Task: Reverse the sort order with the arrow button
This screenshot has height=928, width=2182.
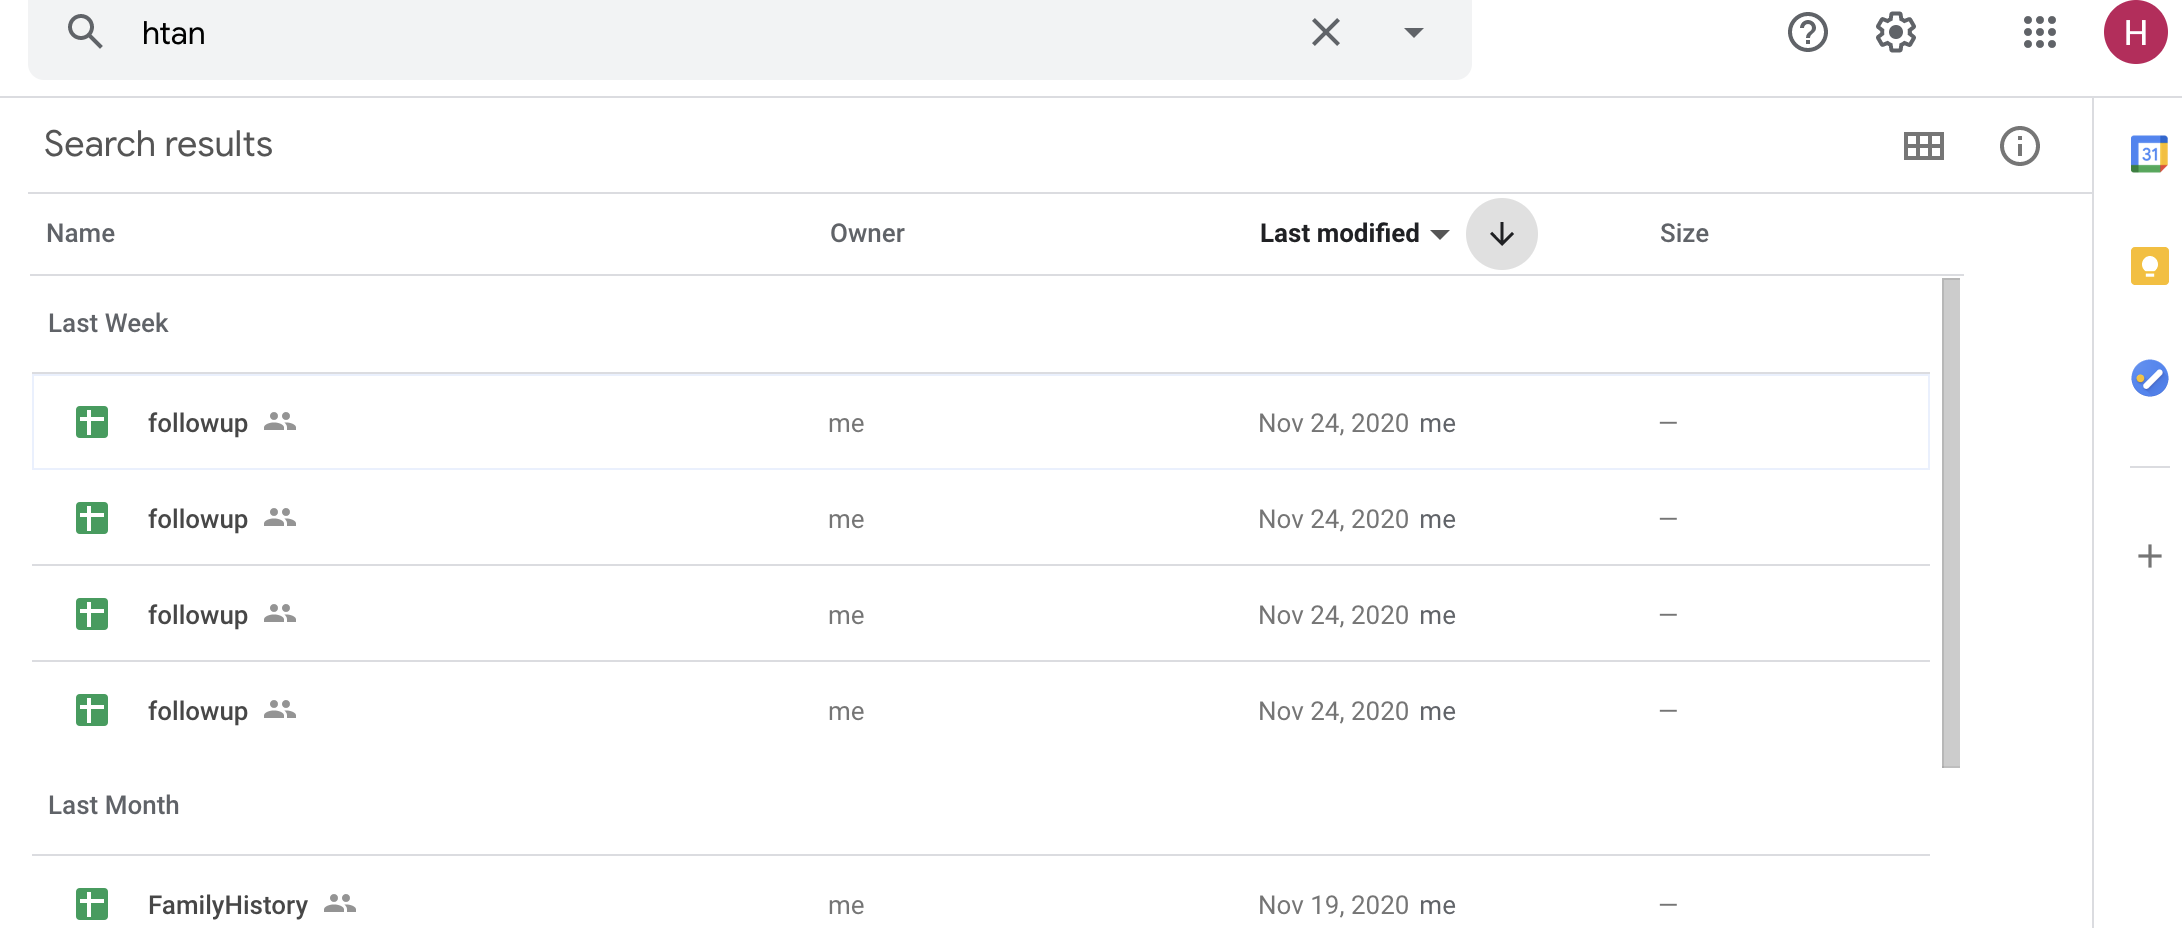Action: point(1501,233)
